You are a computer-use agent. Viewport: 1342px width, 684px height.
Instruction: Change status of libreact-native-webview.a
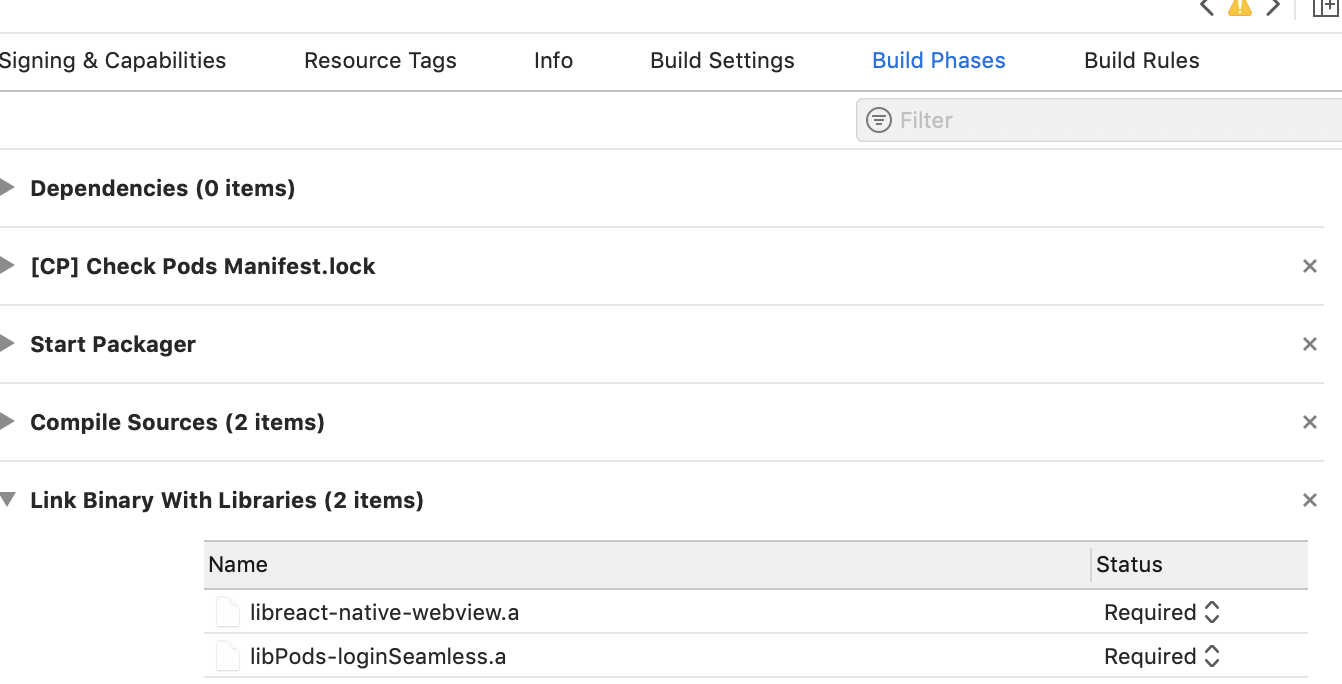1162,613
